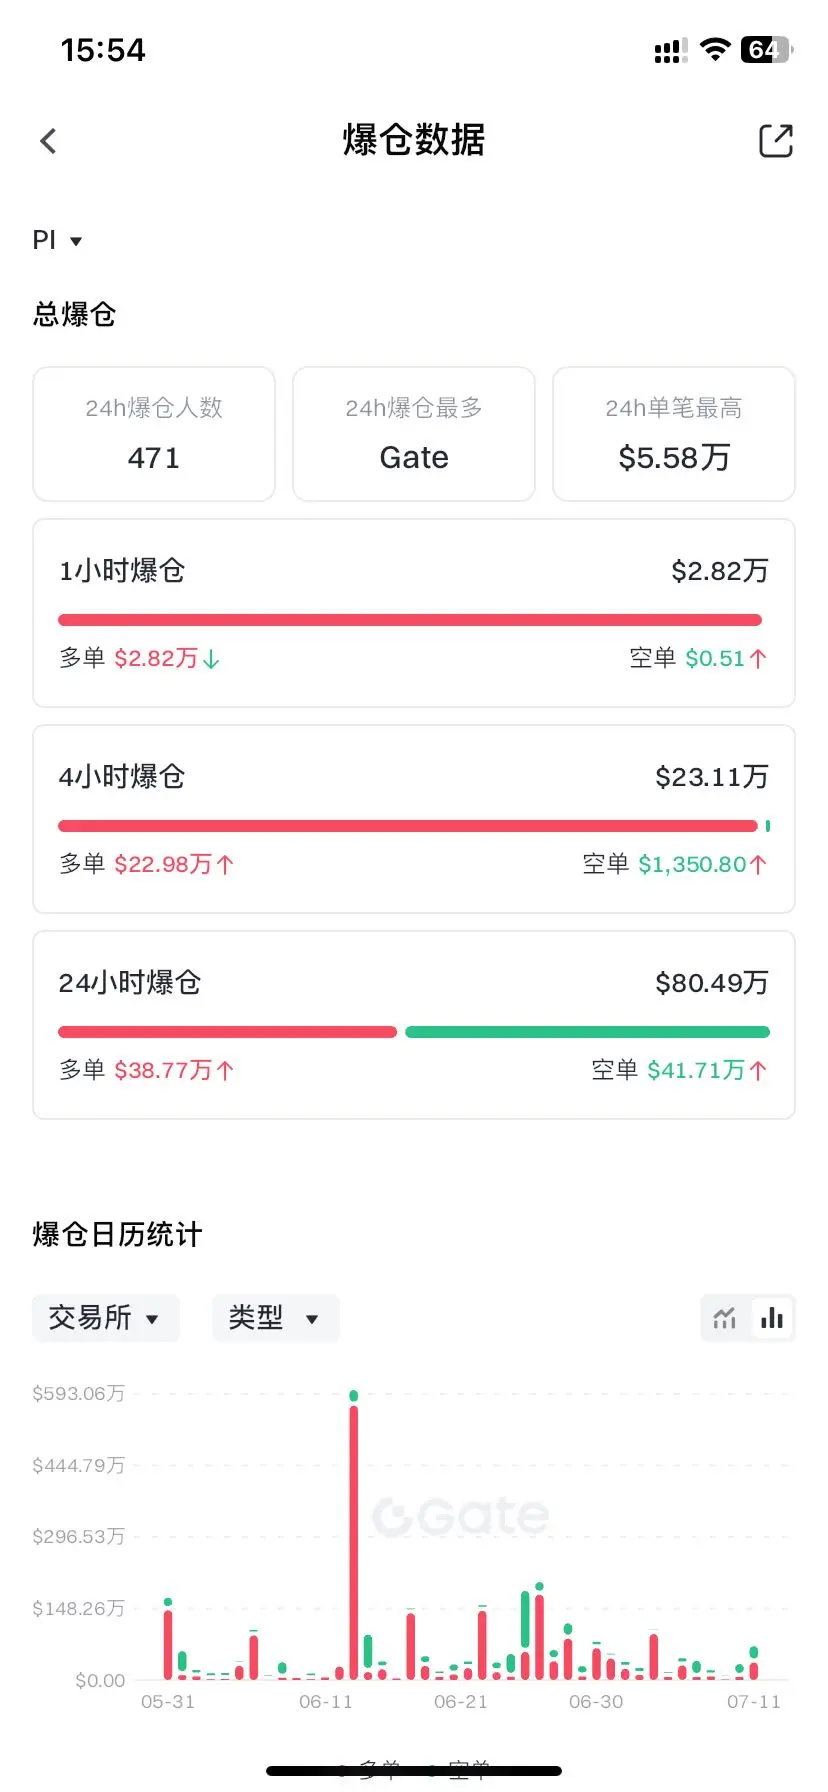Tap the 24h单笔最高 $5.58万 card
The width and height of the screenshot is (828, 1792).
click(x=674, y=434)
